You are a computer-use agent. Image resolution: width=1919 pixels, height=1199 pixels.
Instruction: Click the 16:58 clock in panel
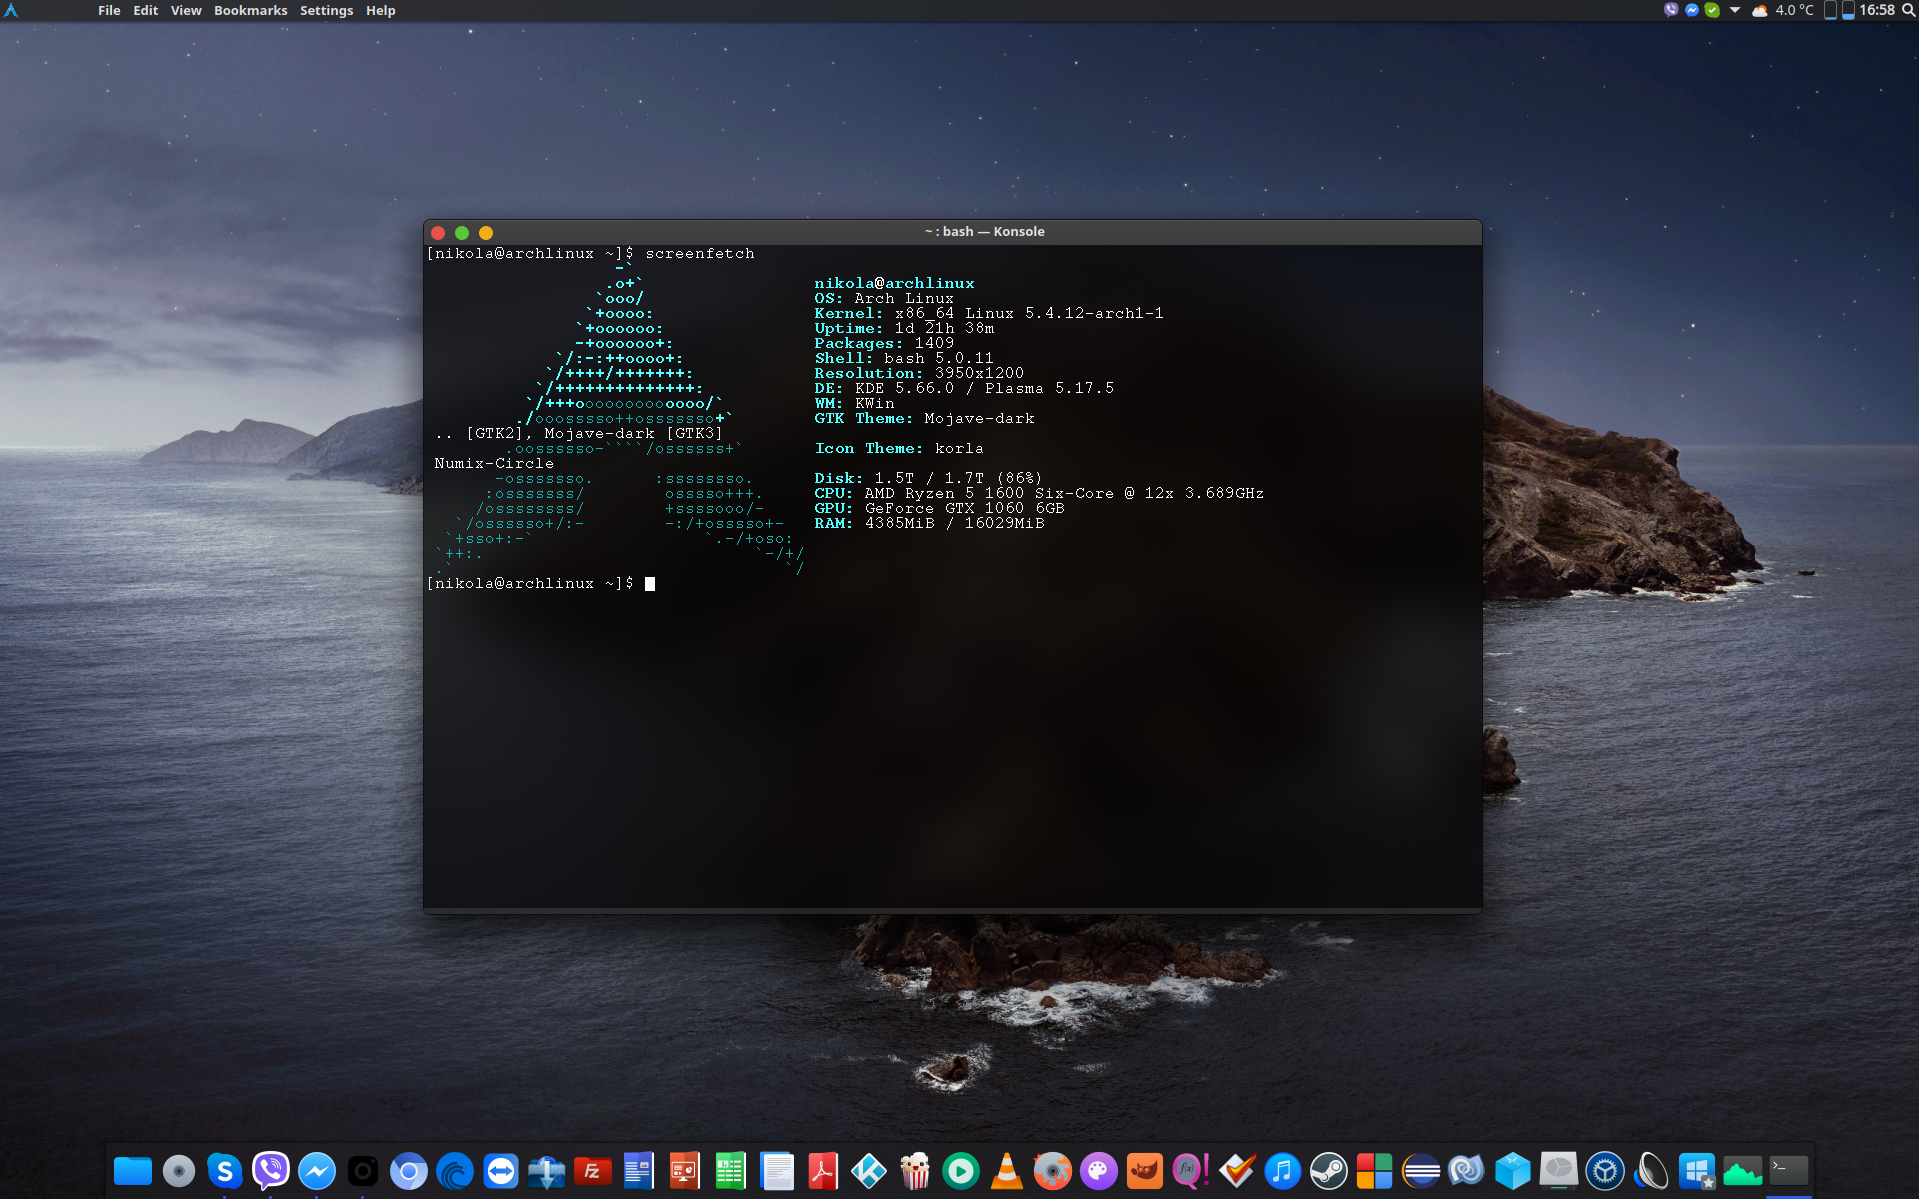tap(1877, 10)
